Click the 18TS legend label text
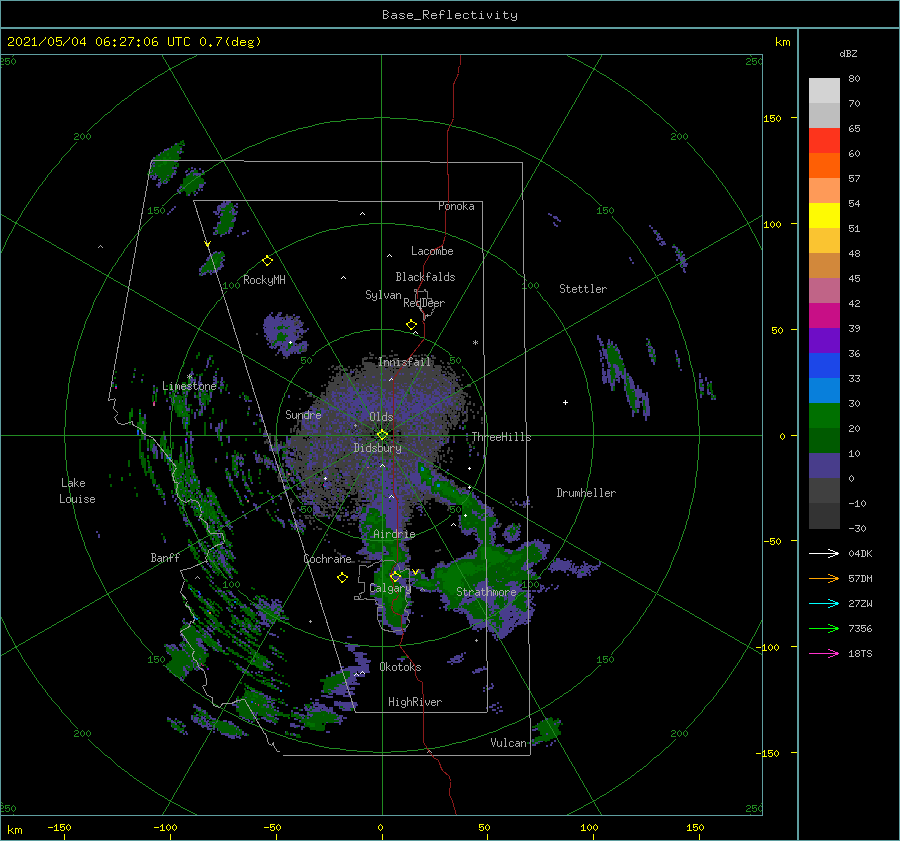Image resolution: width=900 pixels, height=841 pixels. (860, 653)
